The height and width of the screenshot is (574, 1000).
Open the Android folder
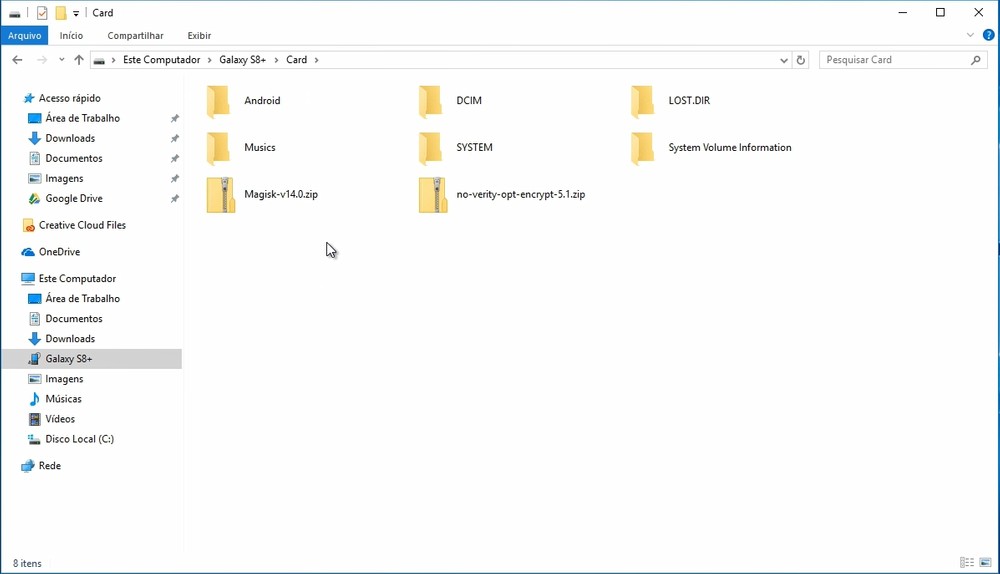click(x=245, y=101)
